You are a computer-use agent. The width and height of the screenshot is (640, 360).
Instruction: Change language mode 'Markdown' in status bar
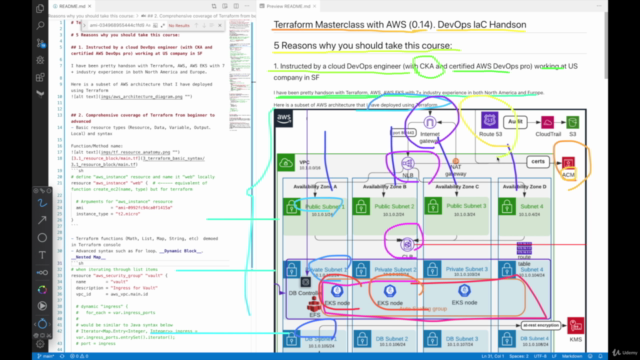tap(572, 356)
